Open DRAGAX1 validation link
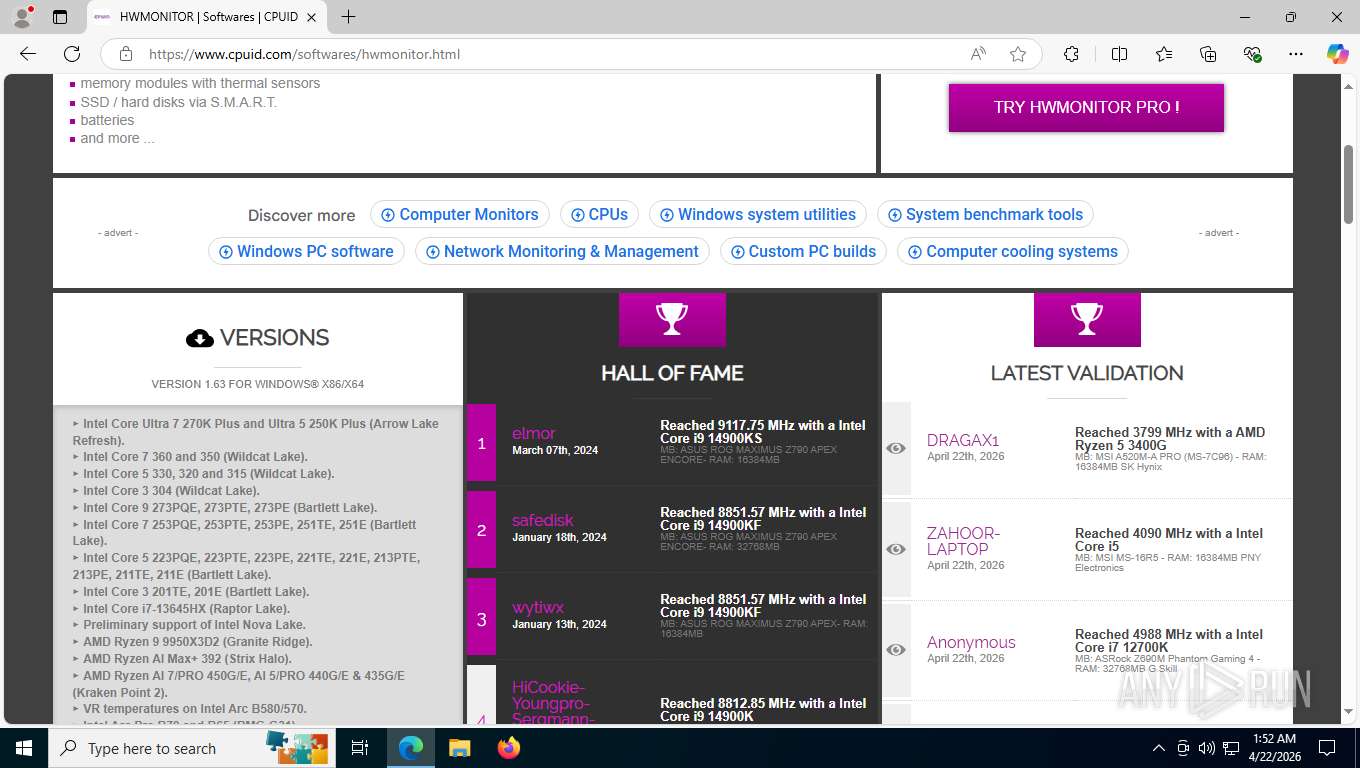Viewport: 1360px width, 768px height. pyautogui.click(x=963, y=440)
